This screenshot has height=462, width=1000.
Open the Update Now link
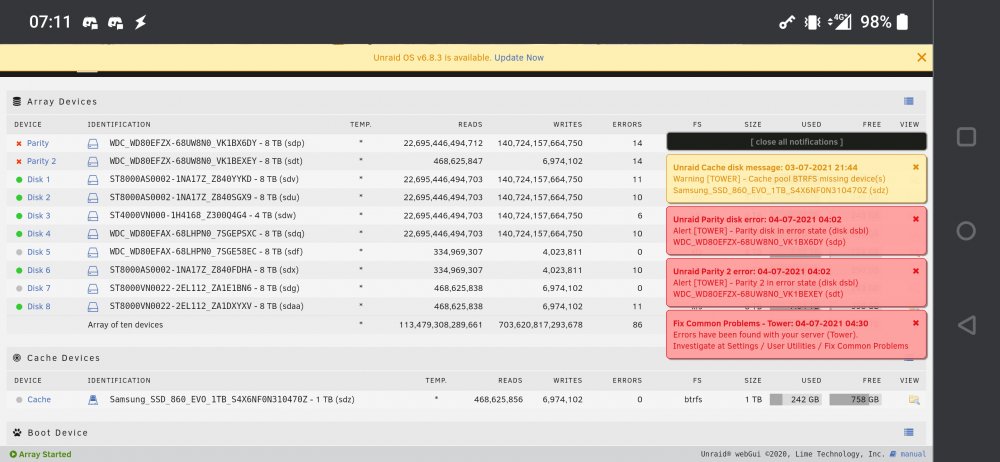pos(518,57)
